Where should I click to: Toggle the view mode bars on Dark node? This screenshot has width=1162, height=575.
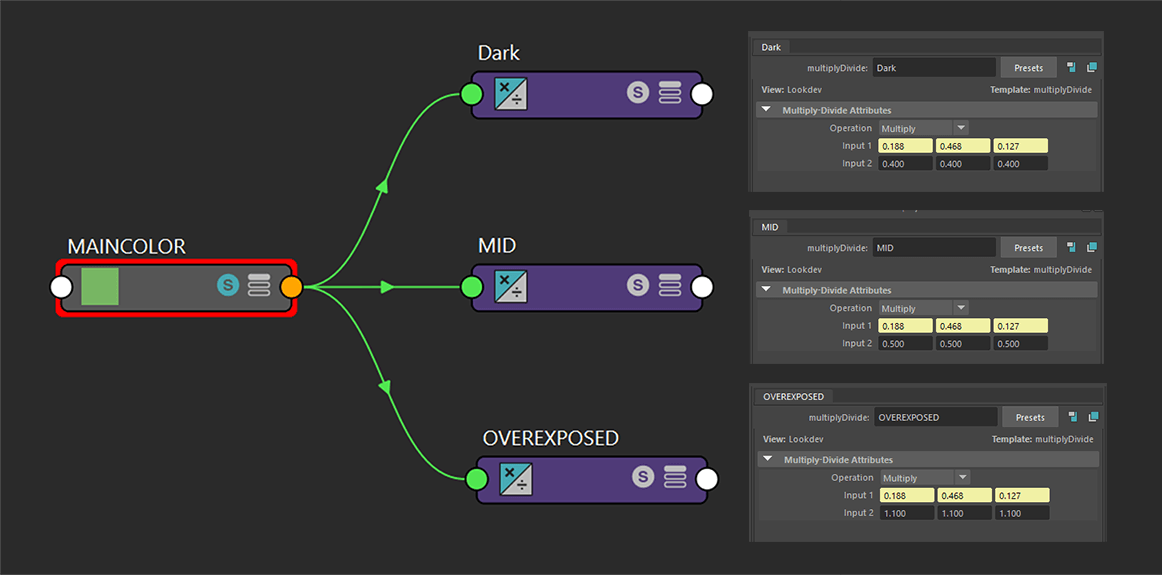pyautogui.click(x=670, y=93)
